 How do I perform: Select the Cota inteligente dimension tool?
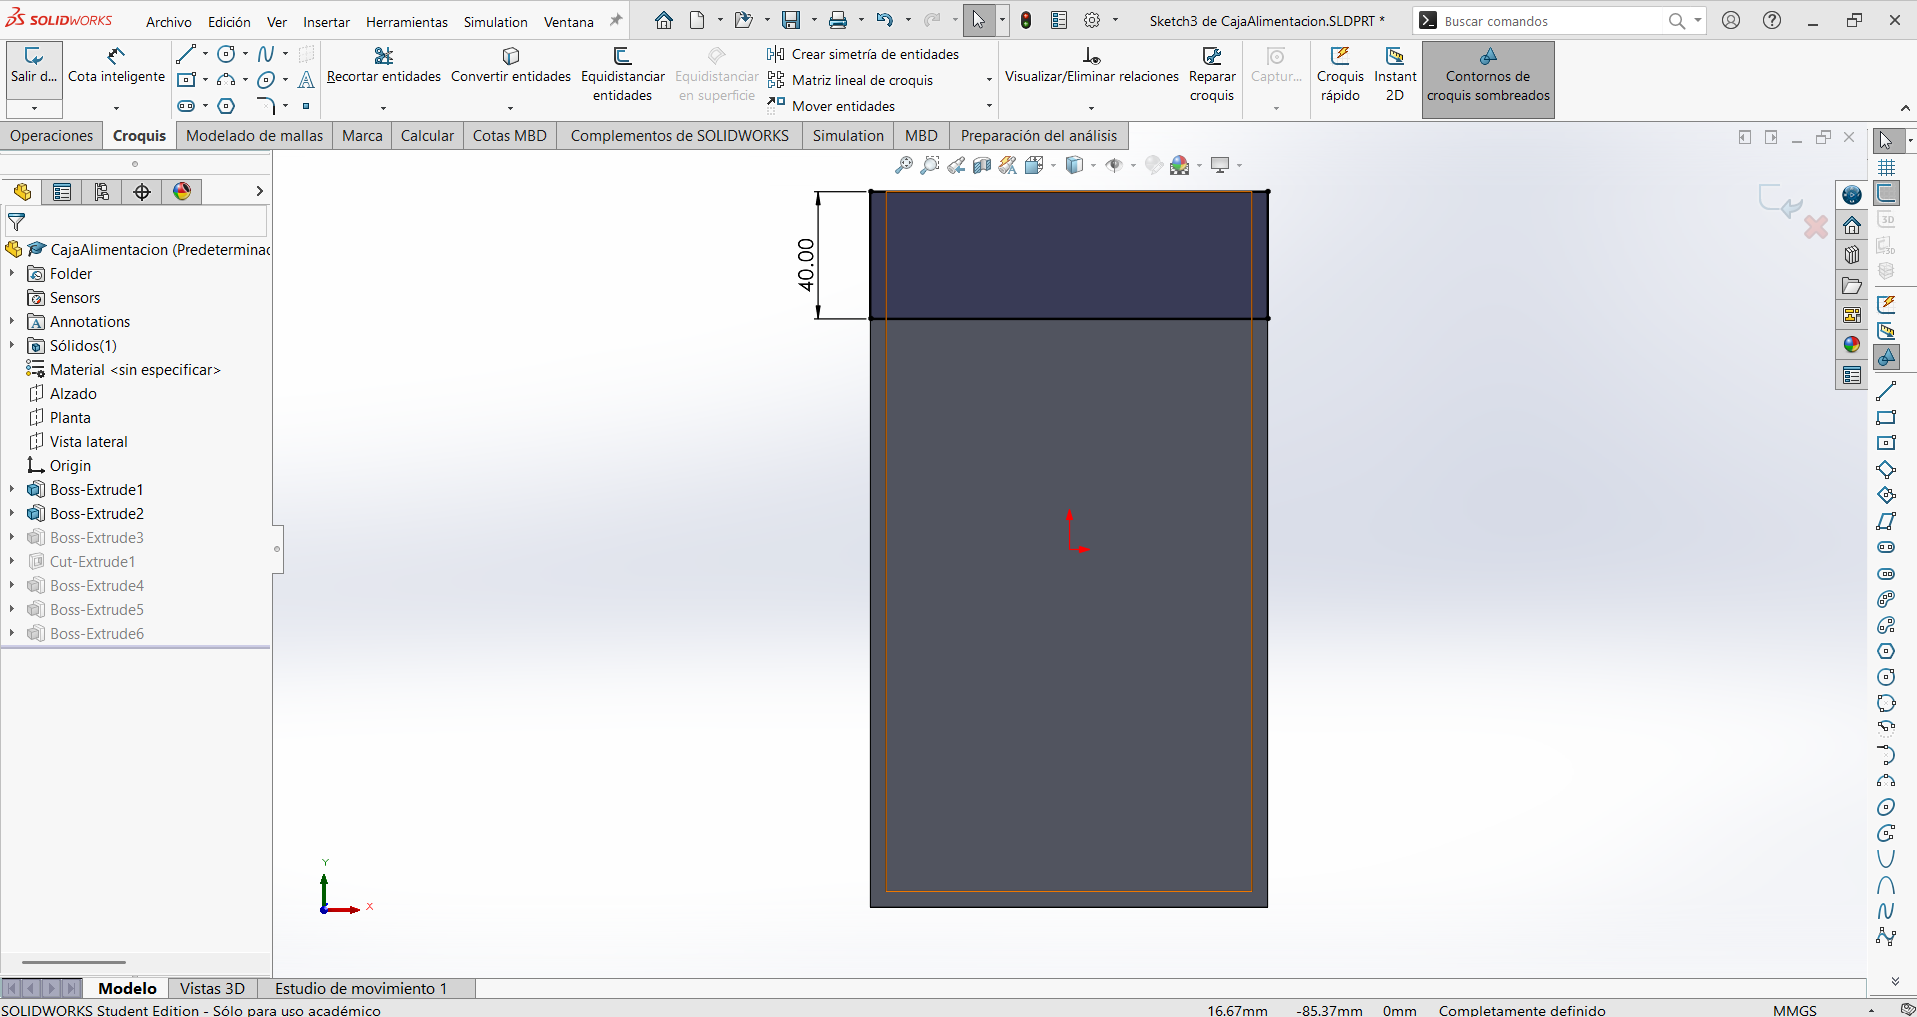point(116,66)
